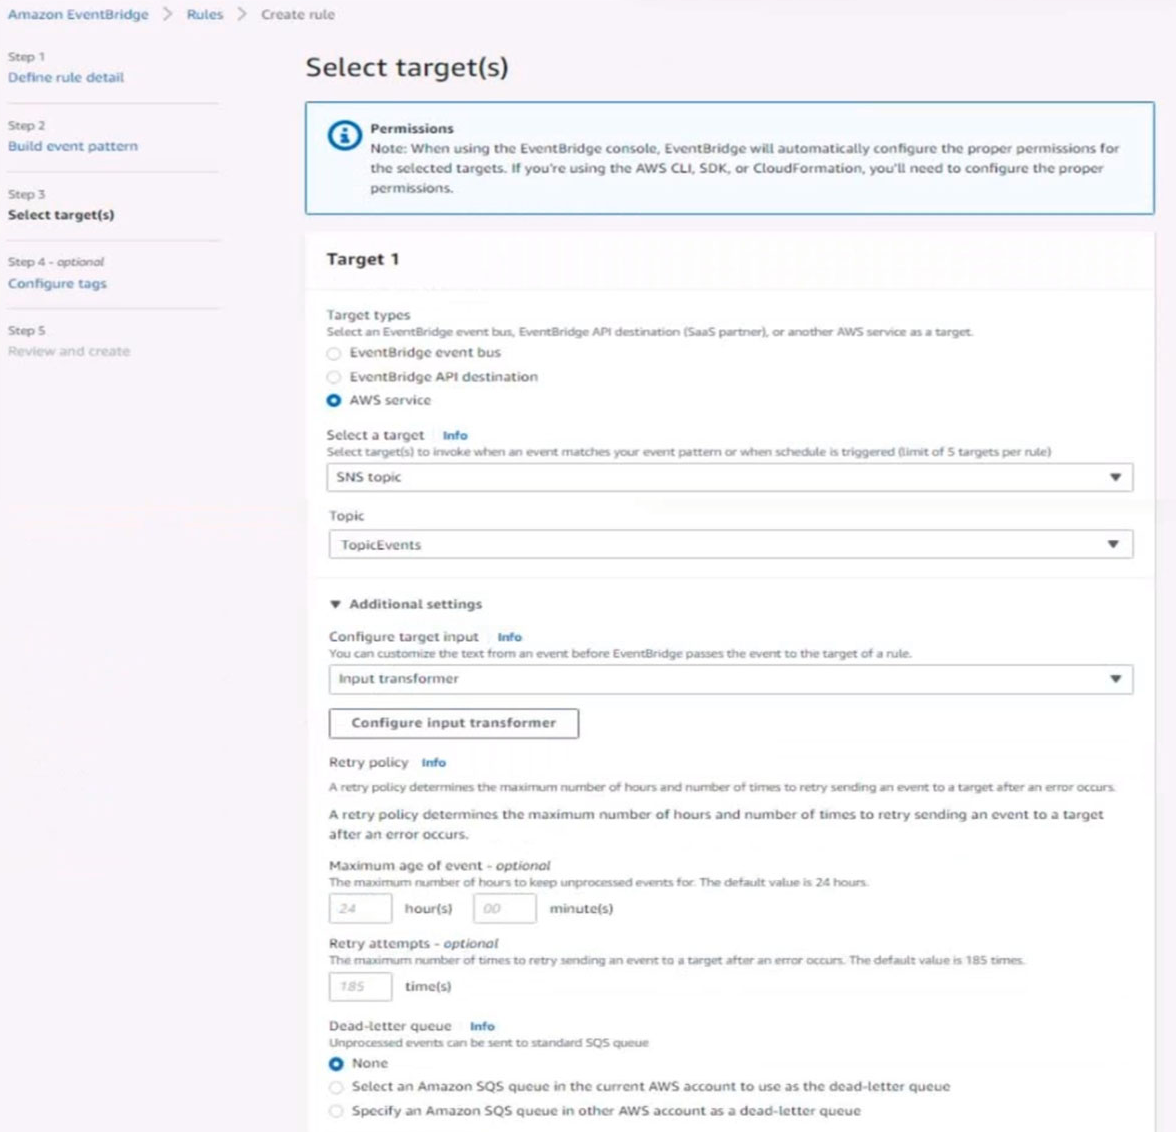Click the retry attempts times field

[x=360, y=986]
